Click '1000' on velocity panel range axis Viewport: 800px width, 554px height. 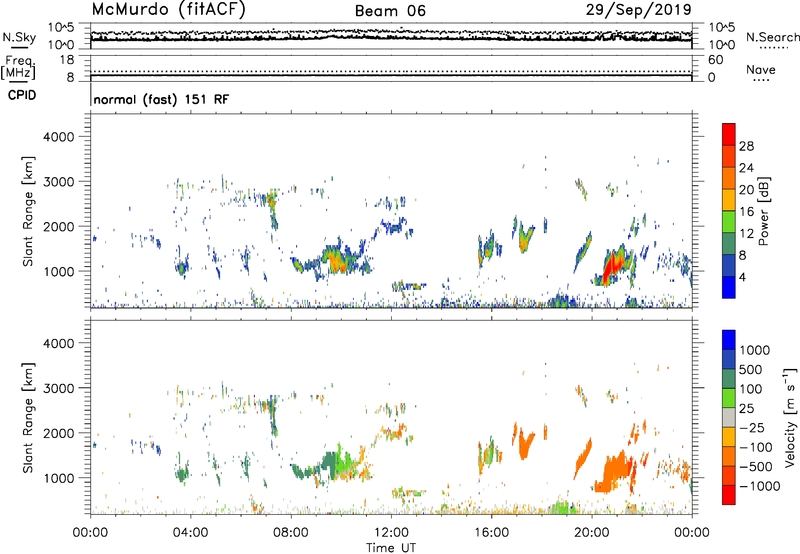(x=58, y=478)
